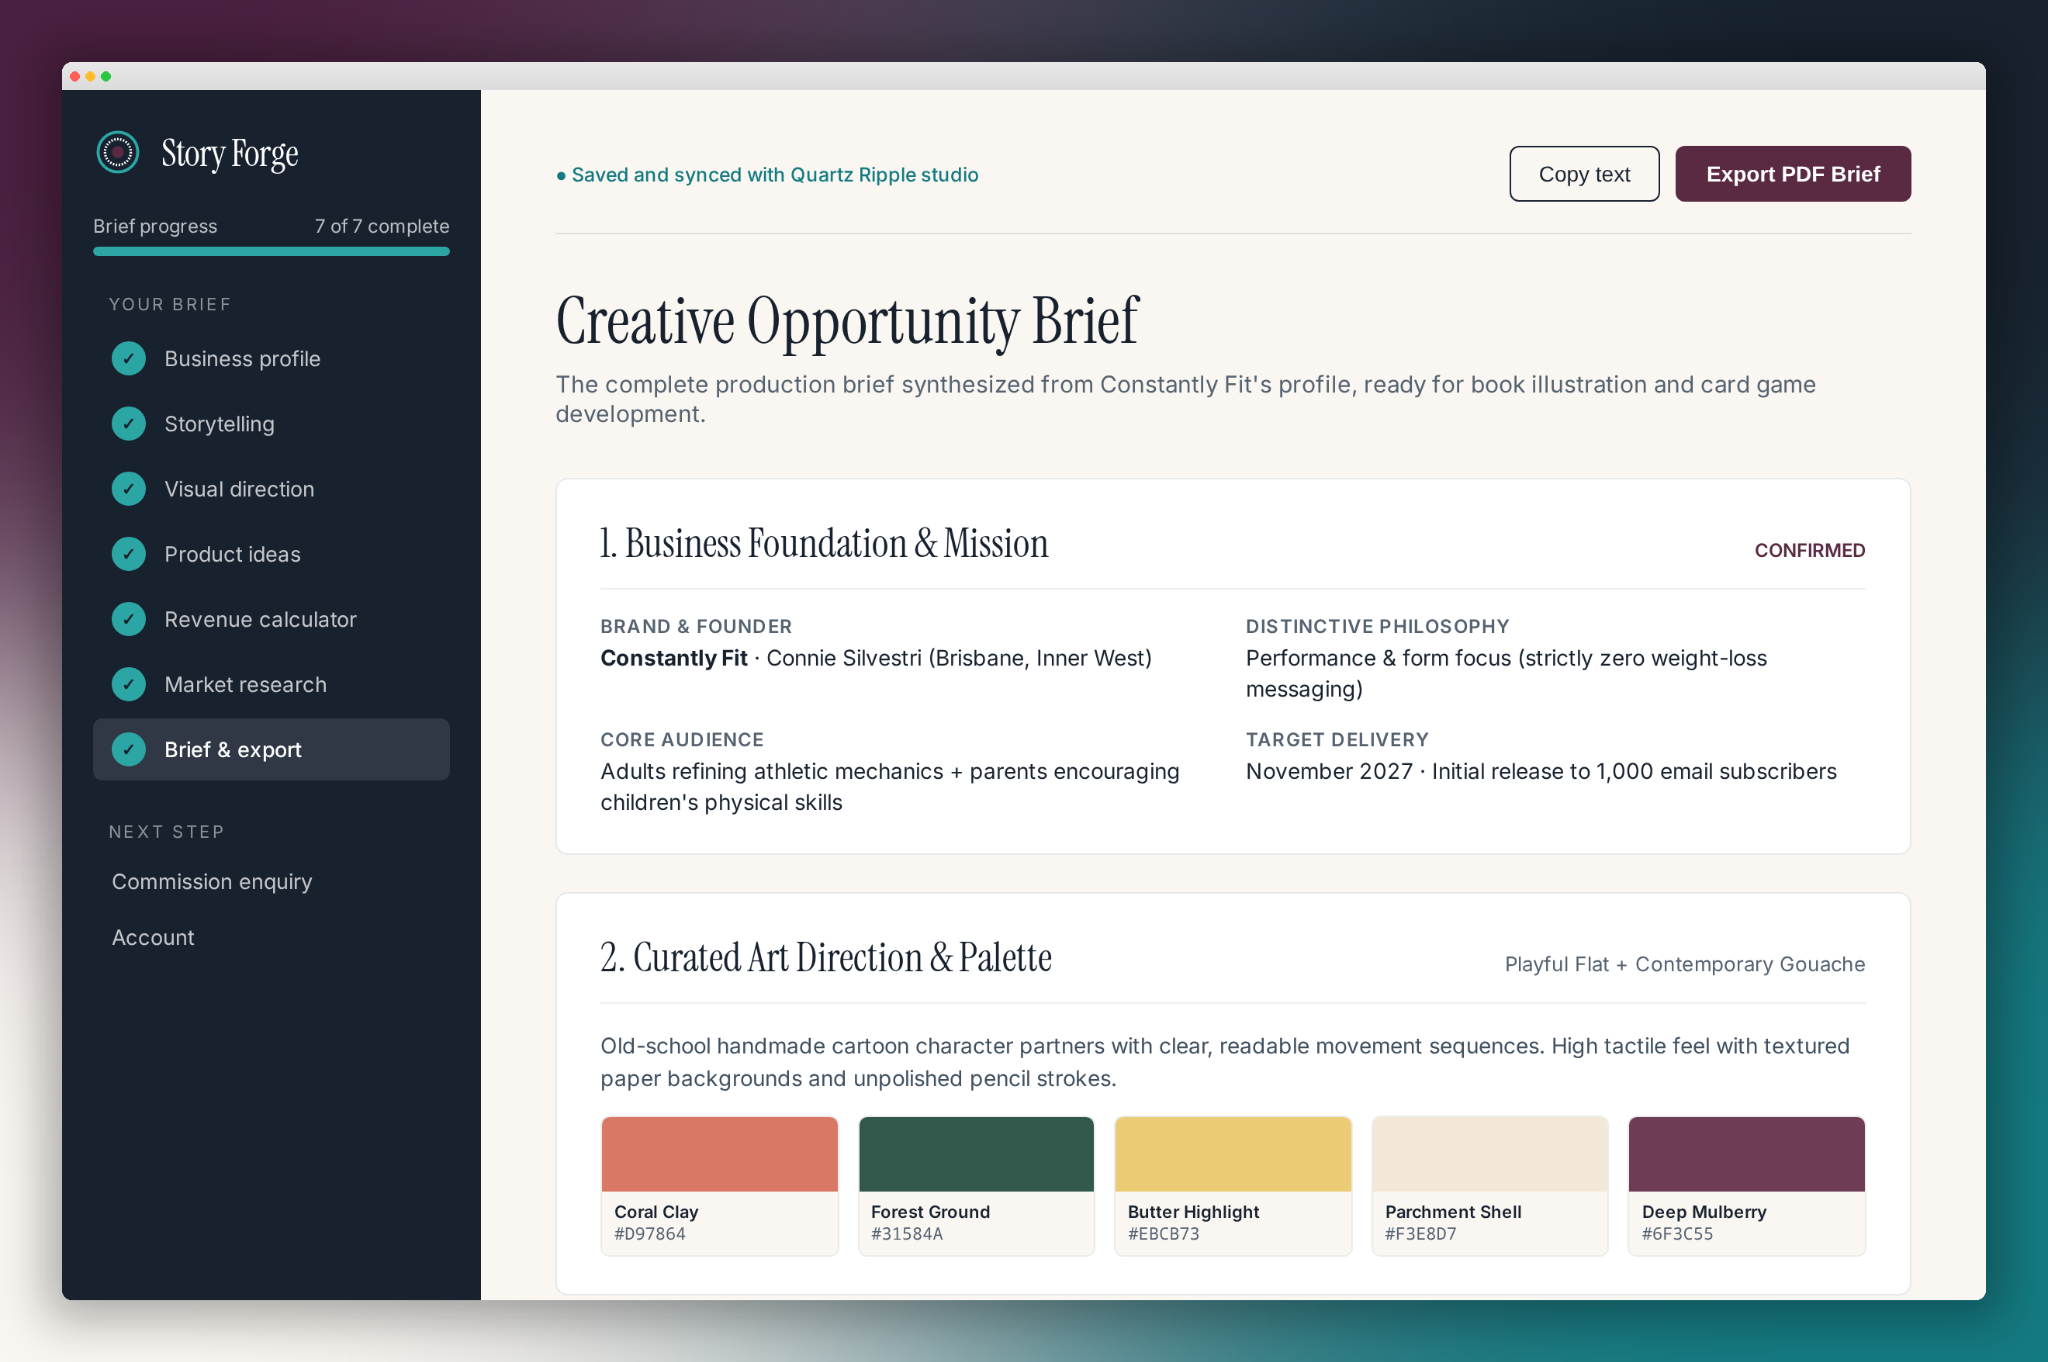
Task: Click the Story Forge logo icon
Action: coord(118,152)
